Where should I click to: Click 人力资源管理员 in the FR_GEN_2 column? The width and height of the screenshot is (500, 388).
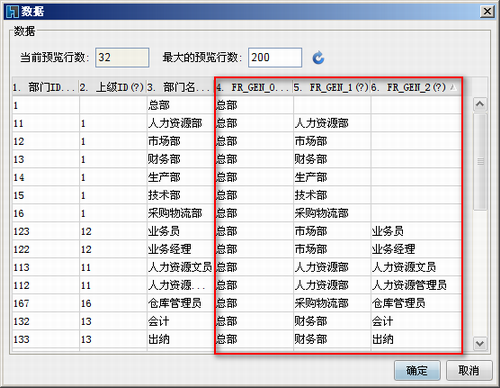point(409,286)
